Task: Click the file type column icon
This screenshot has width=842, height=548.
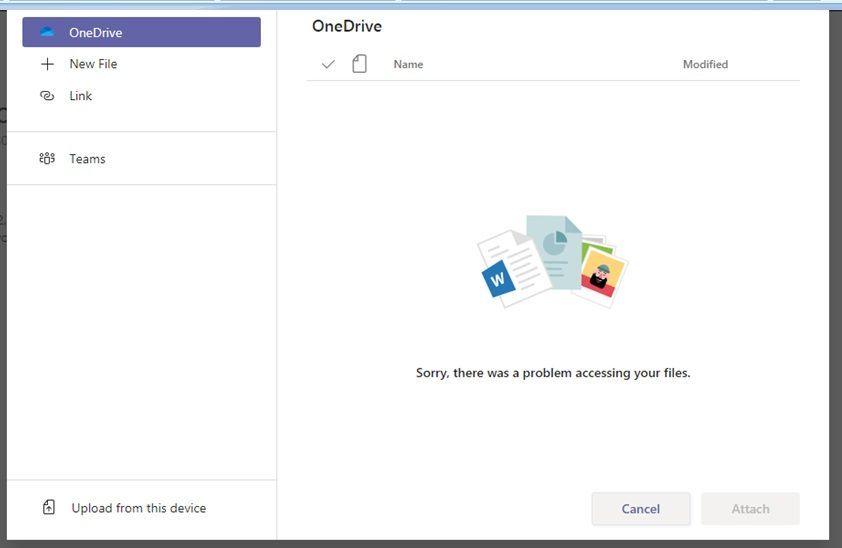Action: coord(359,64)
